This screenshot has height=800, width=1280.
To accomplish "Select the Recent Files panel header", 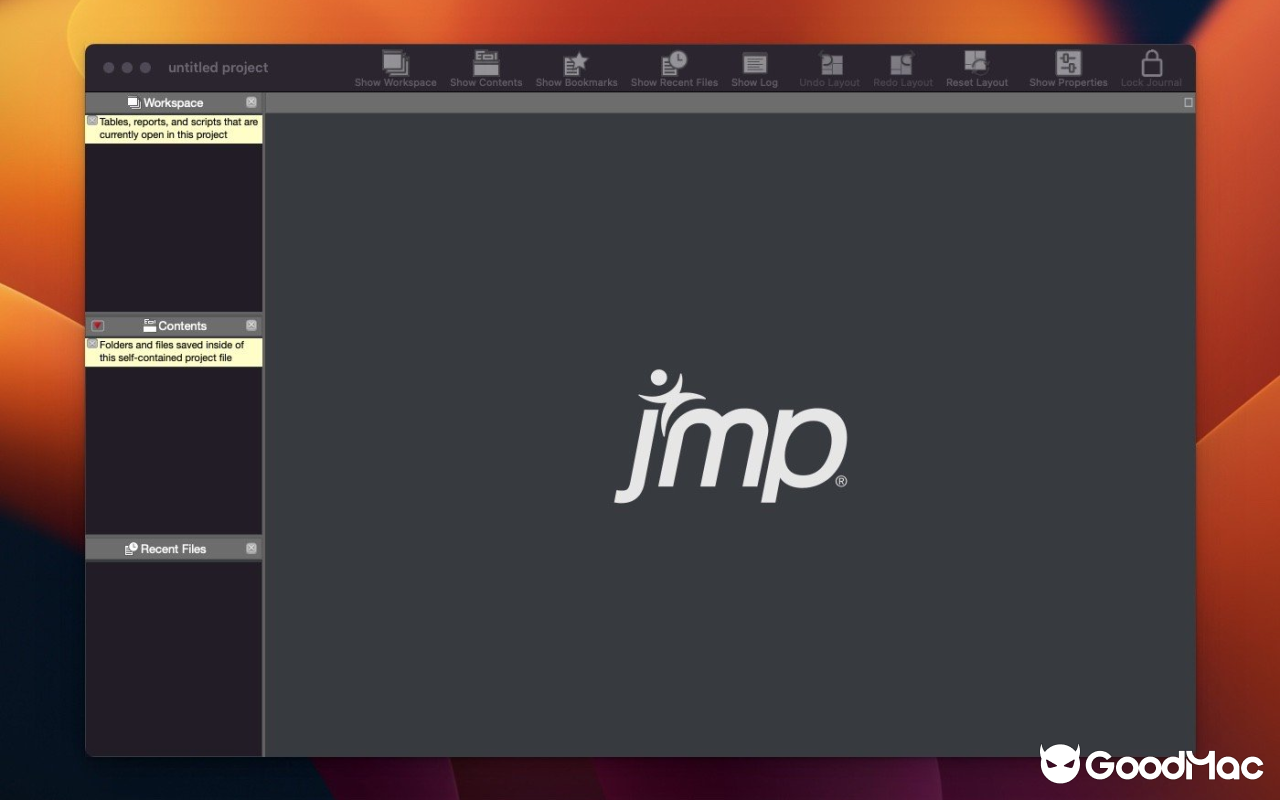I will (x=174, y=548).
